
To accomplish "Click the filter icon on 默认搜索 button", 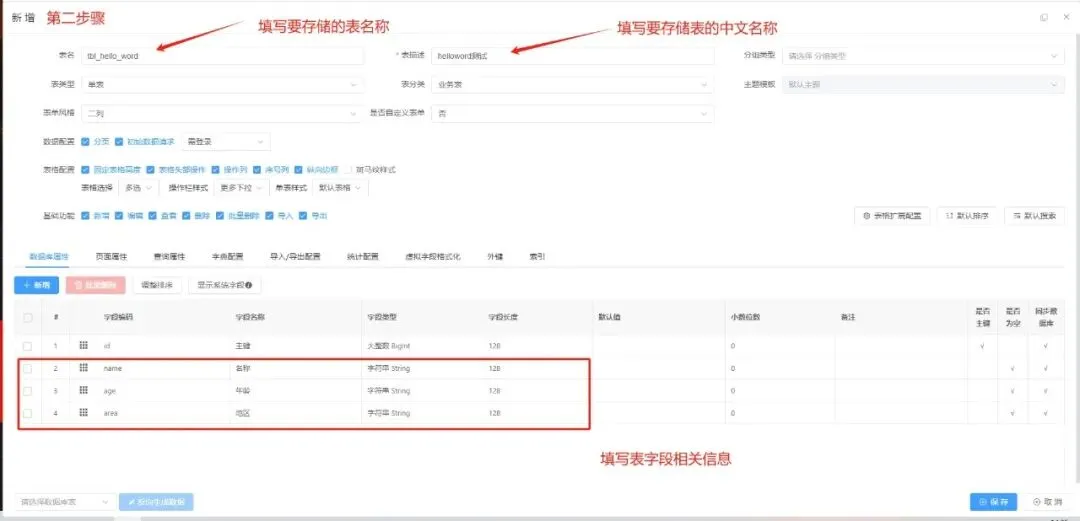I will pos(1017,216).
